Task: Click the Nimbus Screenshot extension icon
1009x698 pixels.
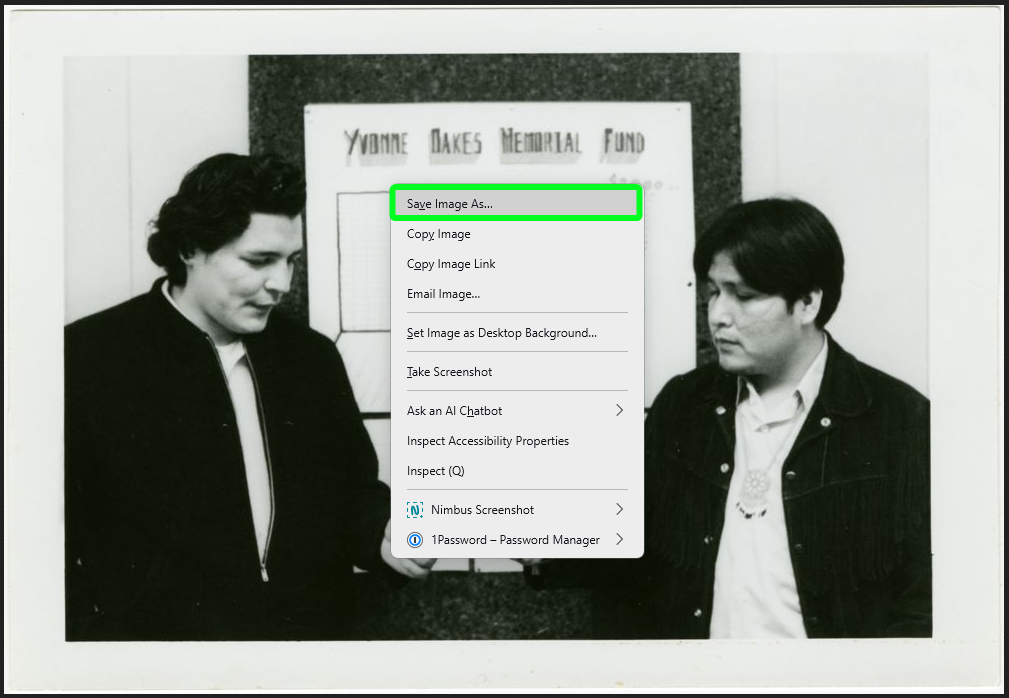Action: point(415,510)
